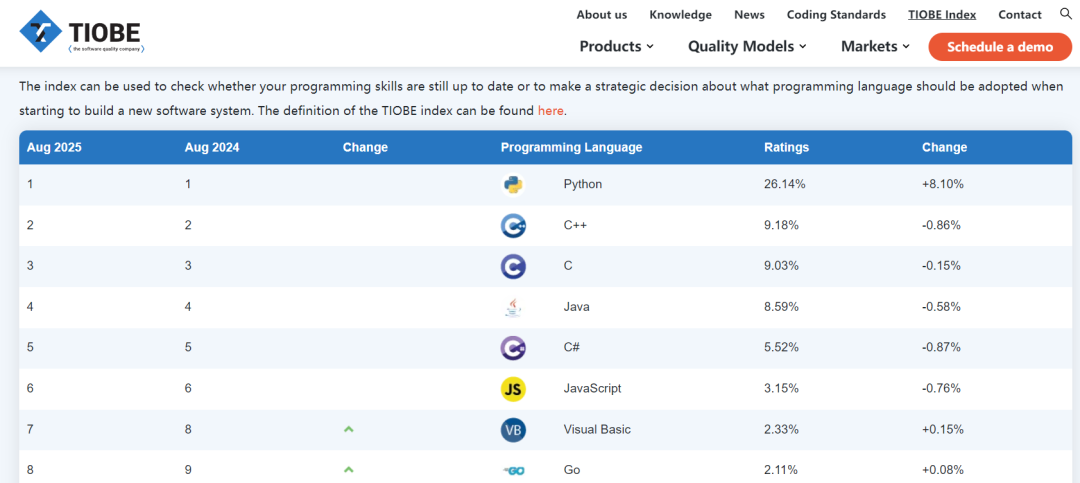
Task: Click the 5.52% rating cell
Action: tap(782, 348)
